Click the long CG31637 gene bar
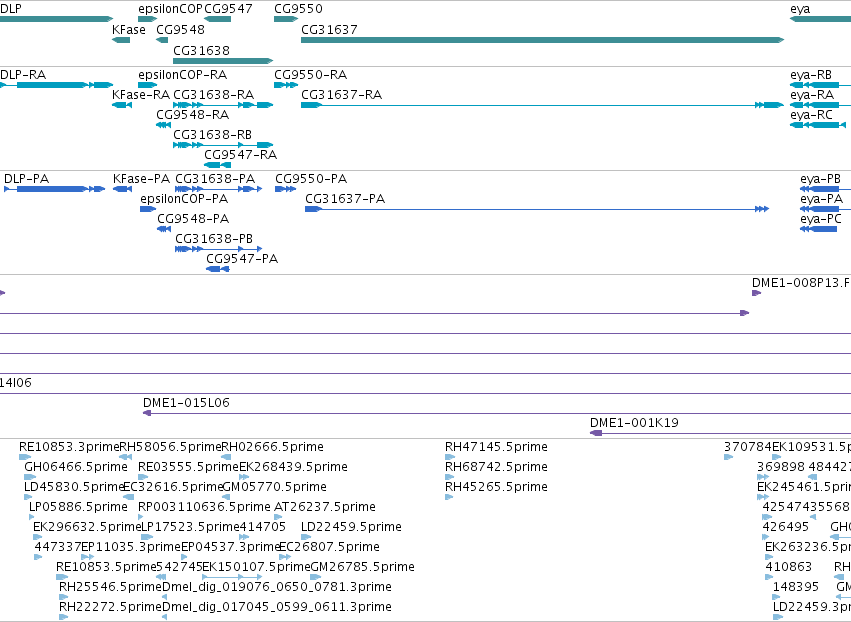 [x=543, y=40]
